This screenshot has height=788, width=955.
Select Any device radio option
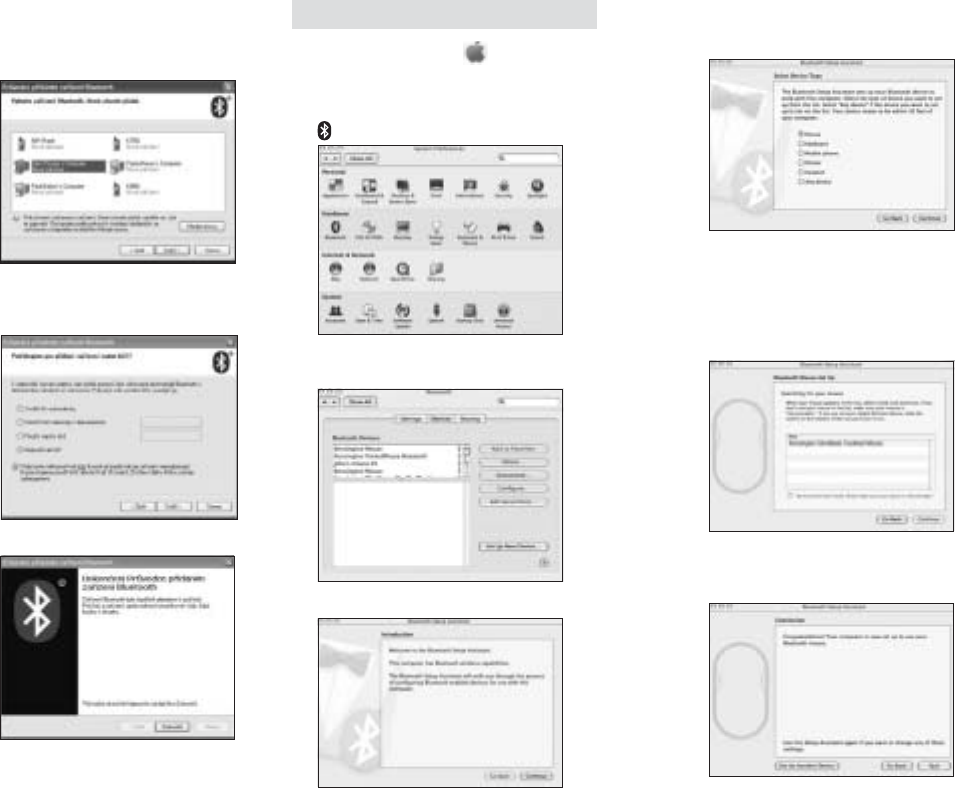pos(801,181)
